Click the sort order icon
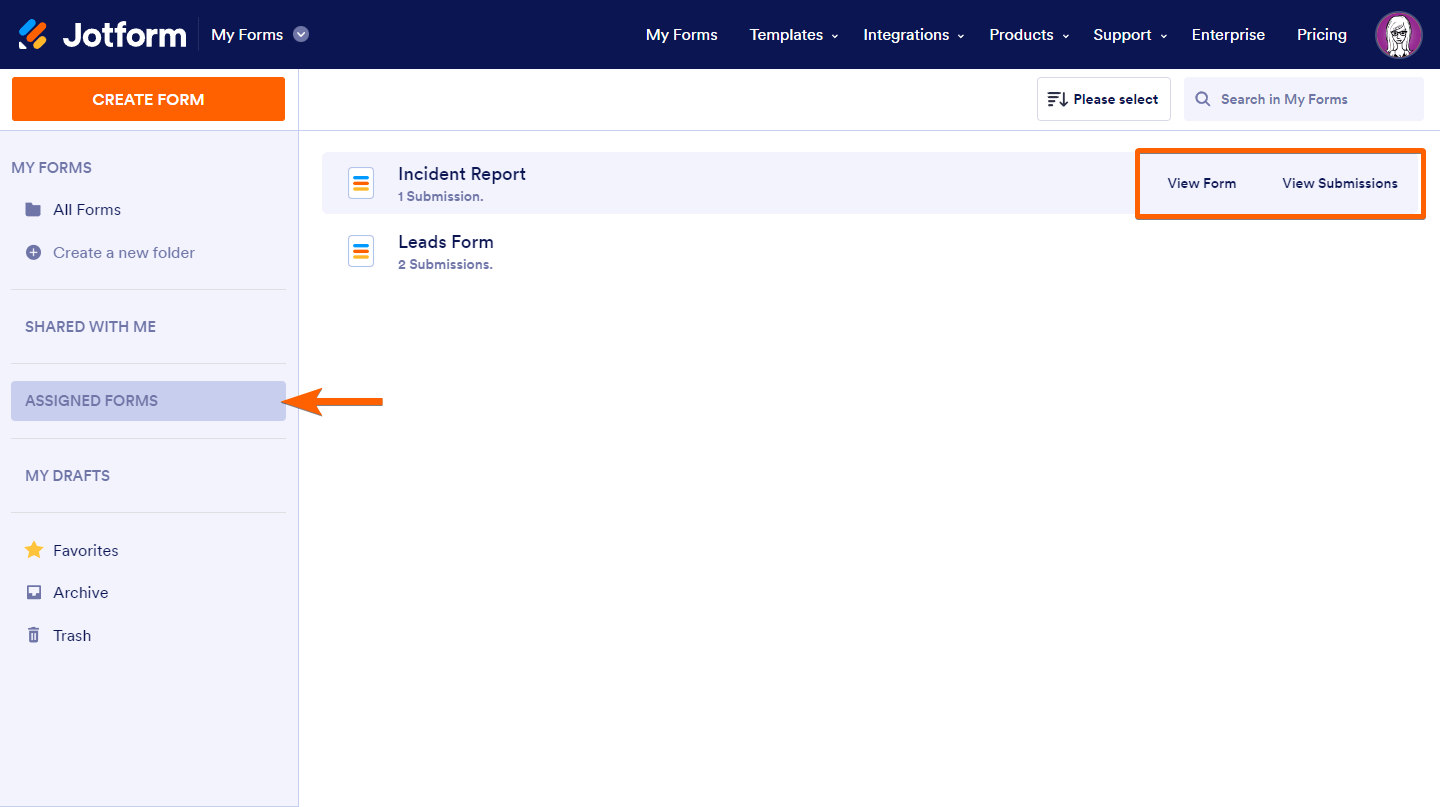 (1057, 99)
